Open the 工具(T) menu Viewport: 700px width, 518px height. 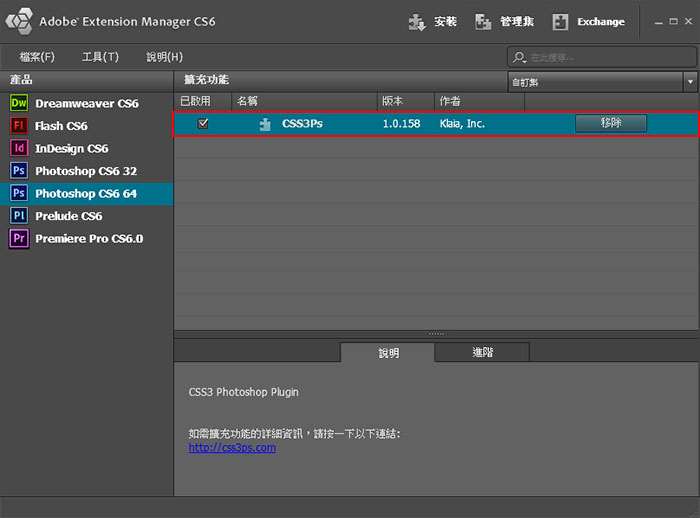point(100,57)
